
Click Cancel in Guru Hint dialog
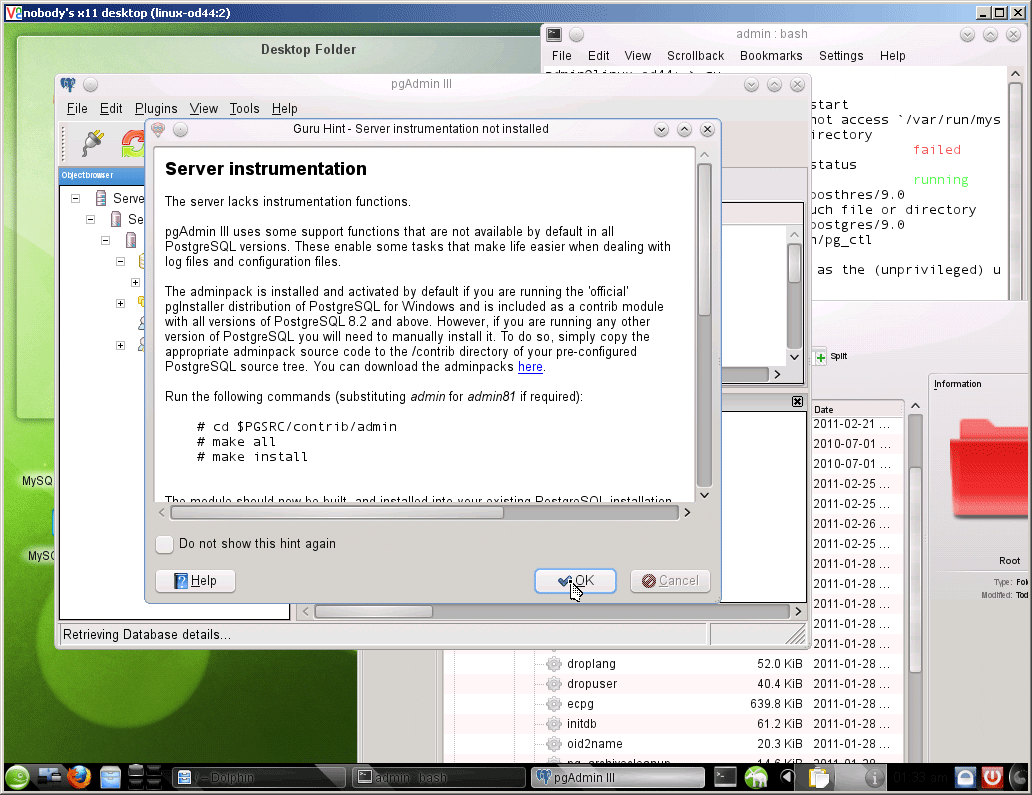click(x=670, y=580)
